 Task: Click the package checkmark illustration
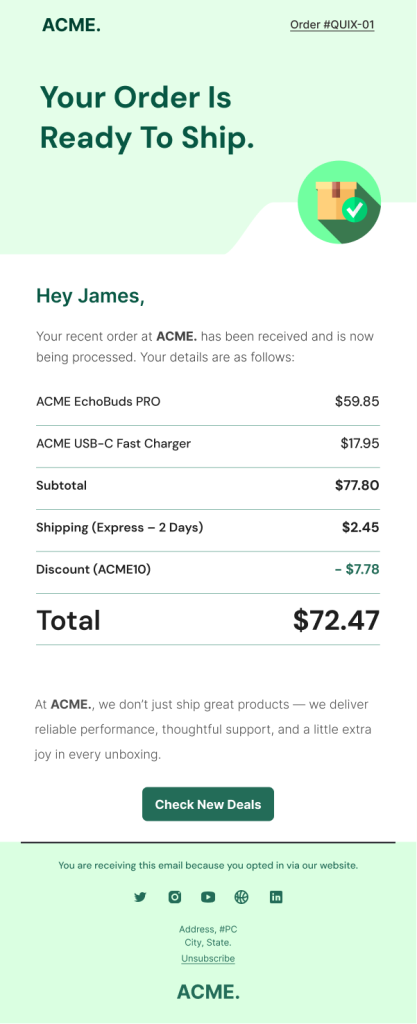[x=339, y=202]
